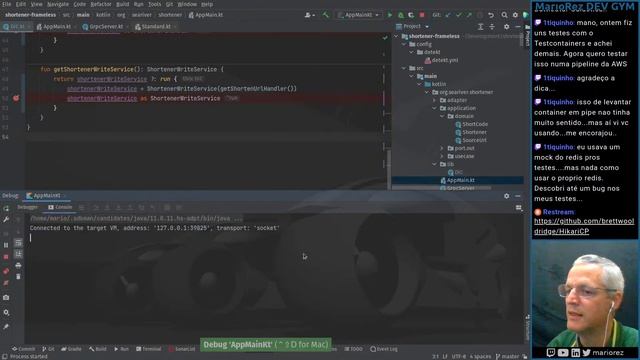640x360 pixels.
Task: Open the Window menu
Action: (187, 4)
